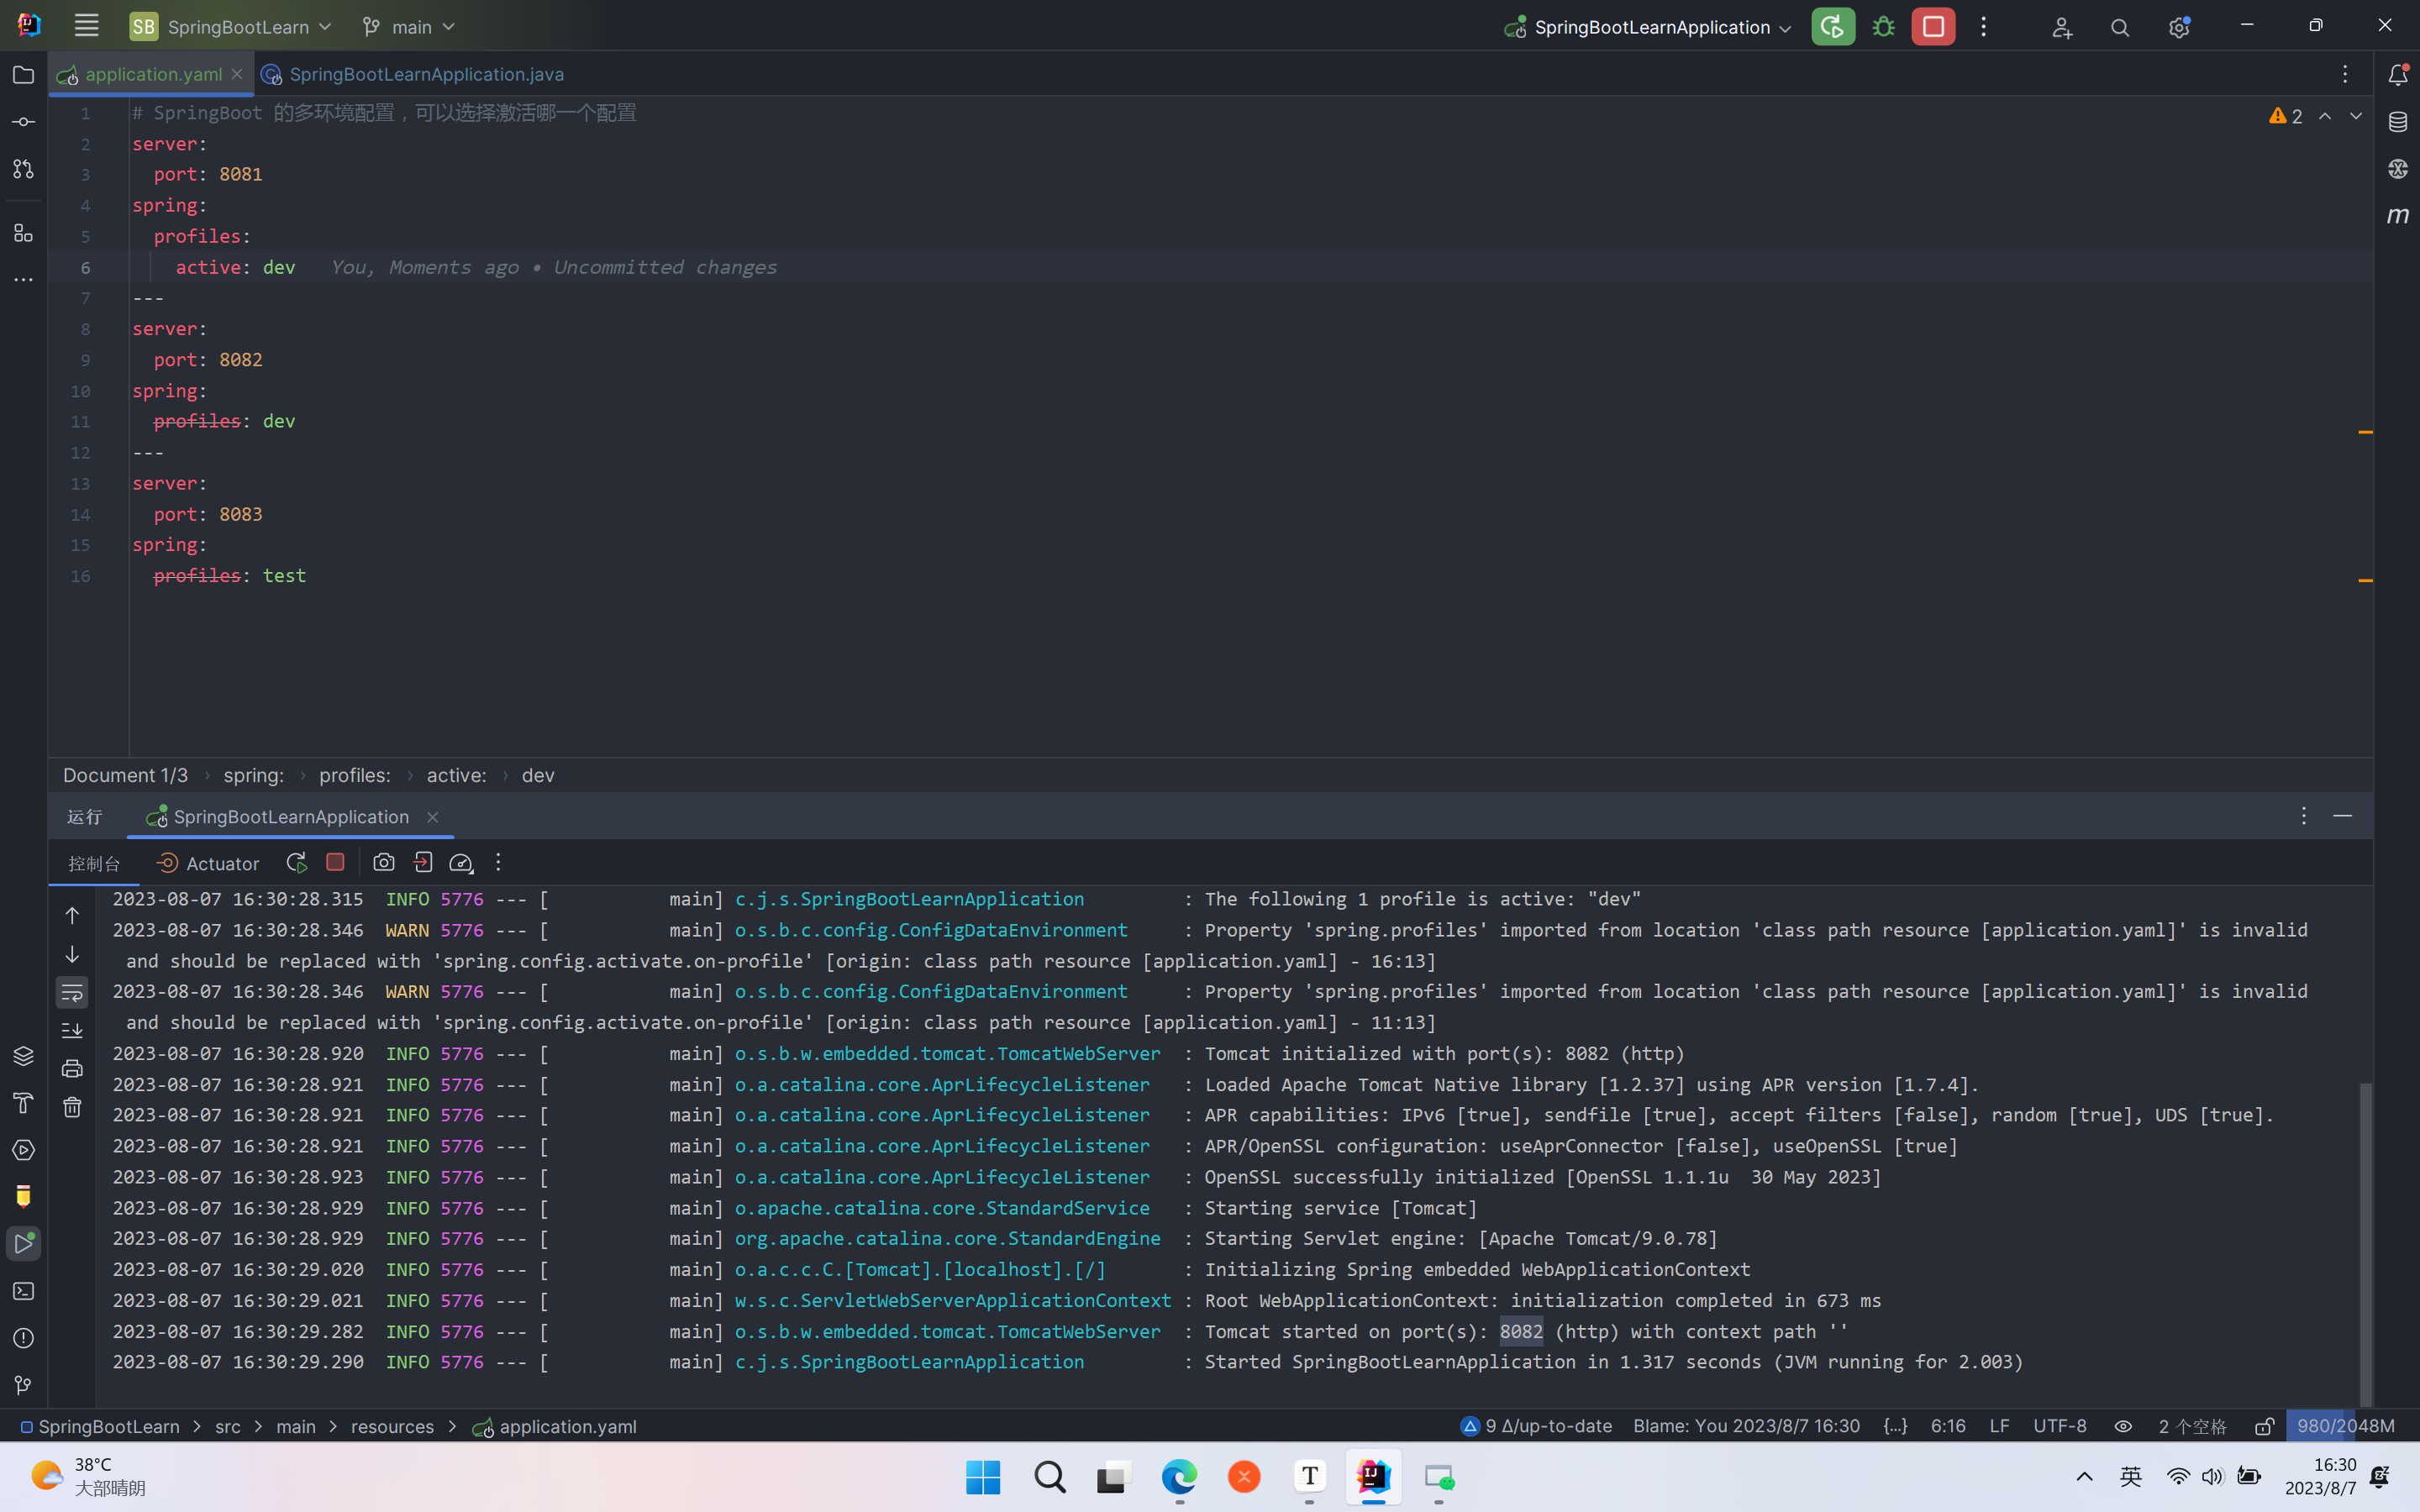
Task: Click the memory indicator 980/2048M
Action: 2345,1426
